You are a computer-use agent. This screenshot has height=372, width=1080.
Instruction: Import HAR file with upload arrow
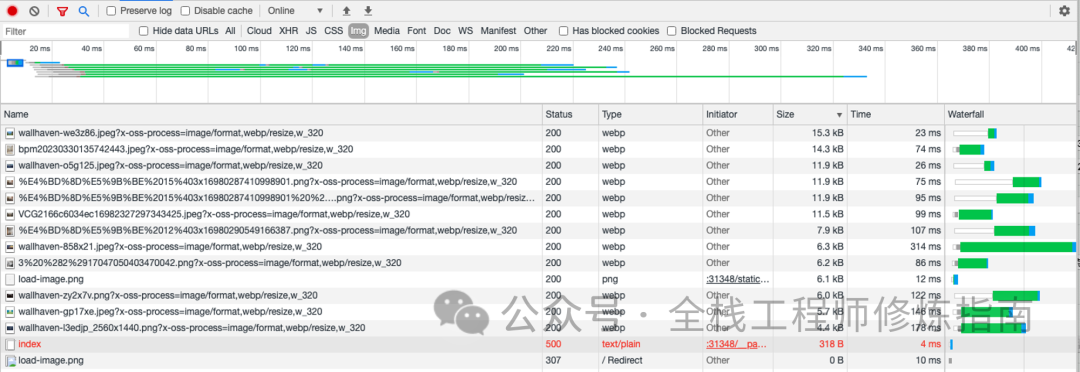pos(346,11)
